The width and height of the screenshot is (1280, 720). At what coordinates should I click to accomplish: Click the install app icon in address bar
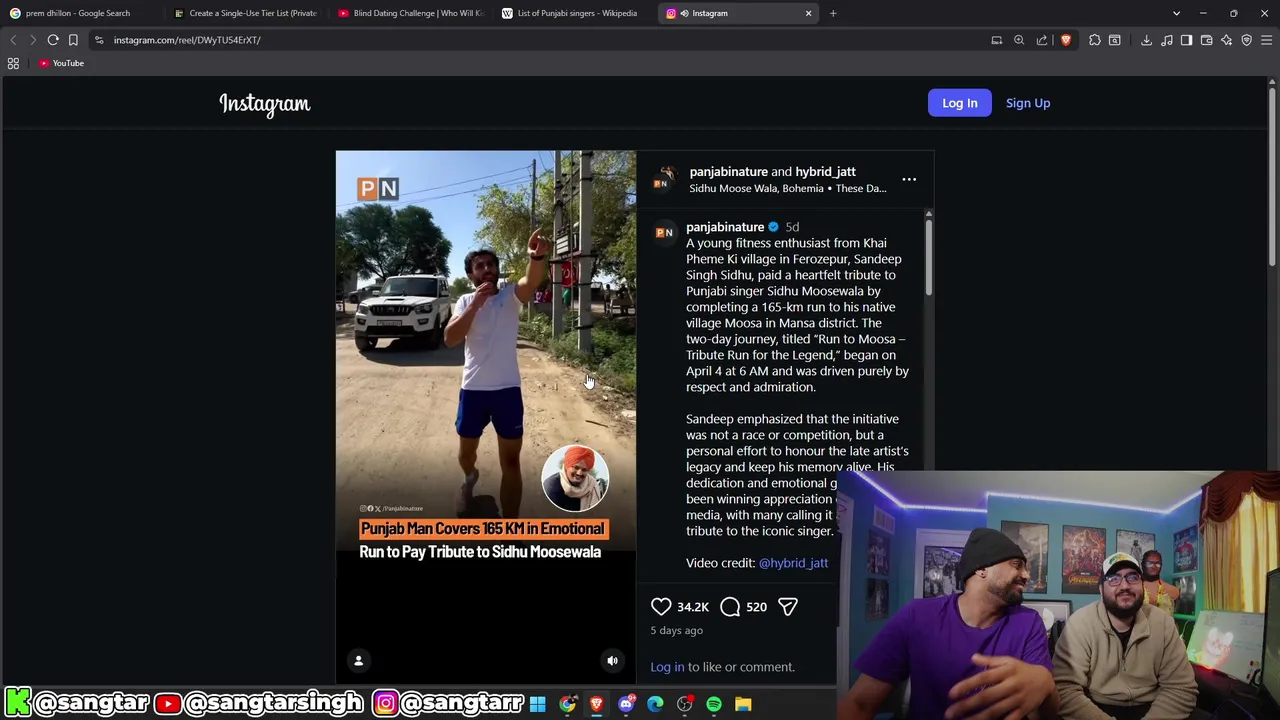click(x=997, y=40)
